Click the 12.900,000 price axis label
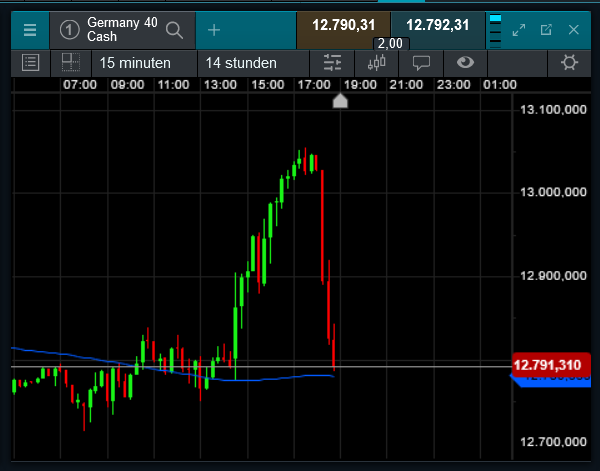 (553, 276)
